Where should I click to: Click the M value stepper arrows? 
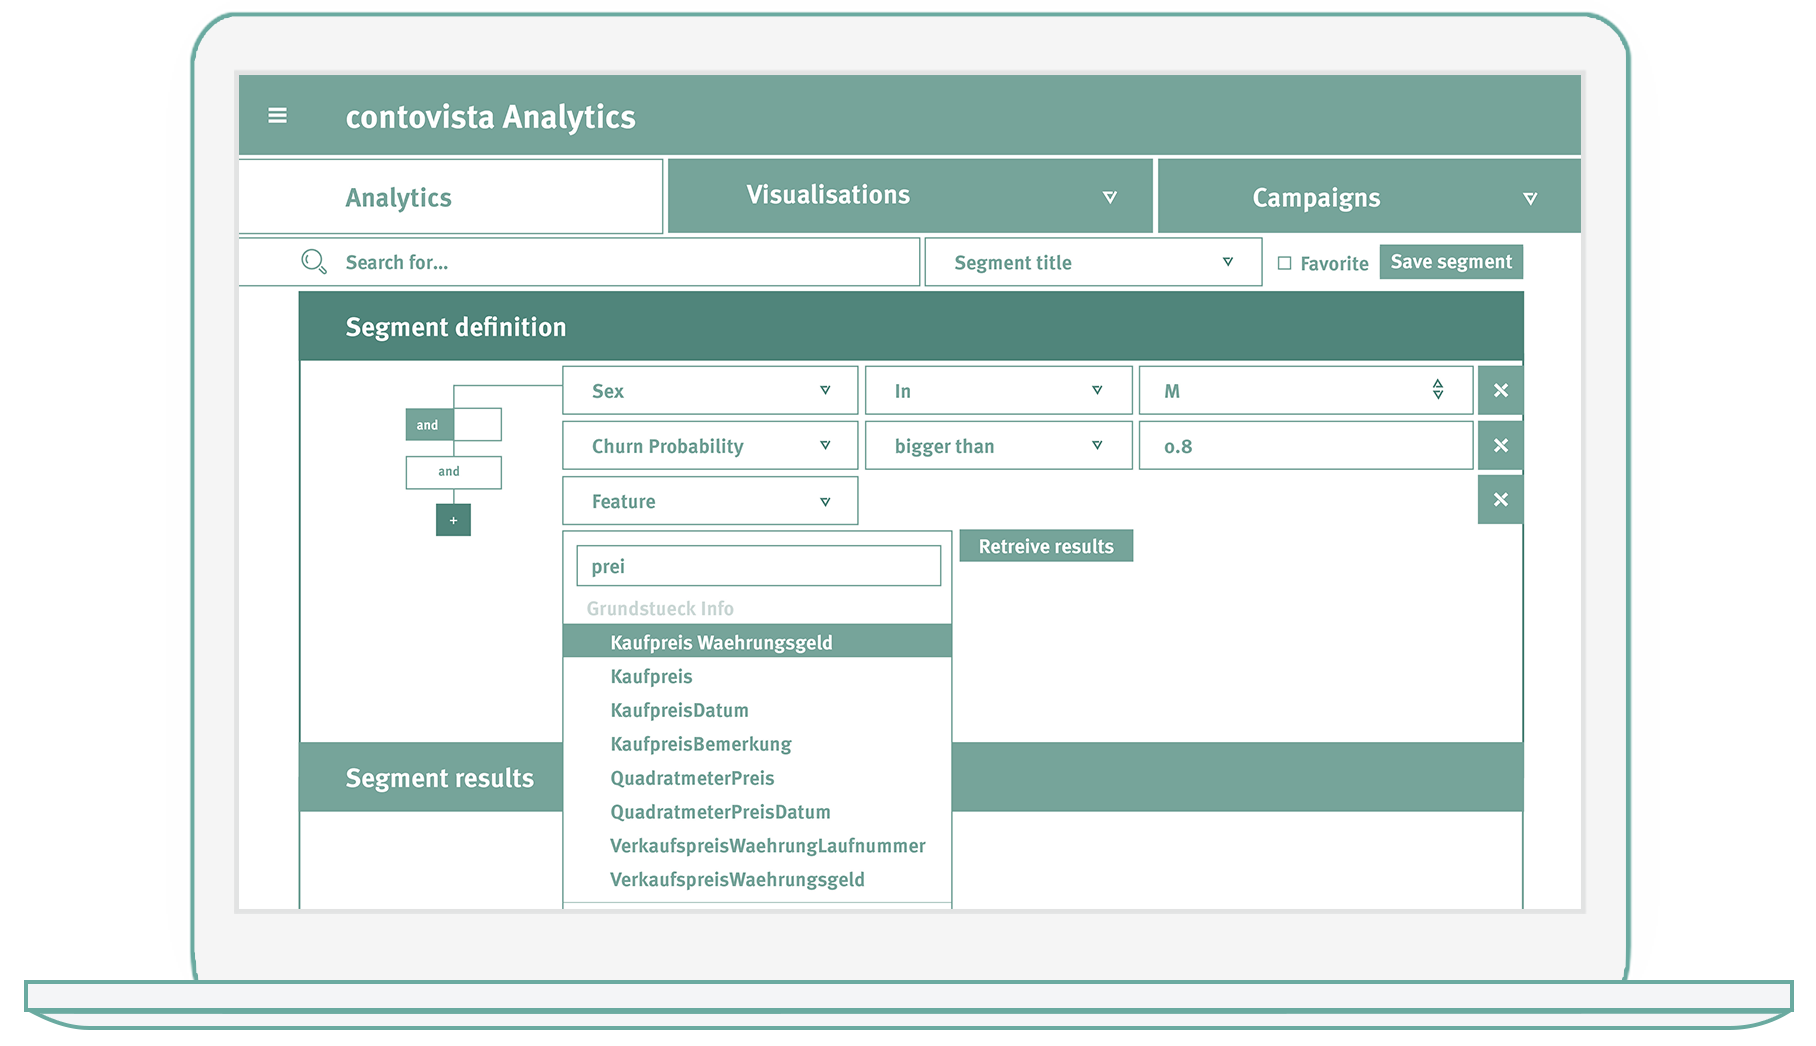[1437, 390]
